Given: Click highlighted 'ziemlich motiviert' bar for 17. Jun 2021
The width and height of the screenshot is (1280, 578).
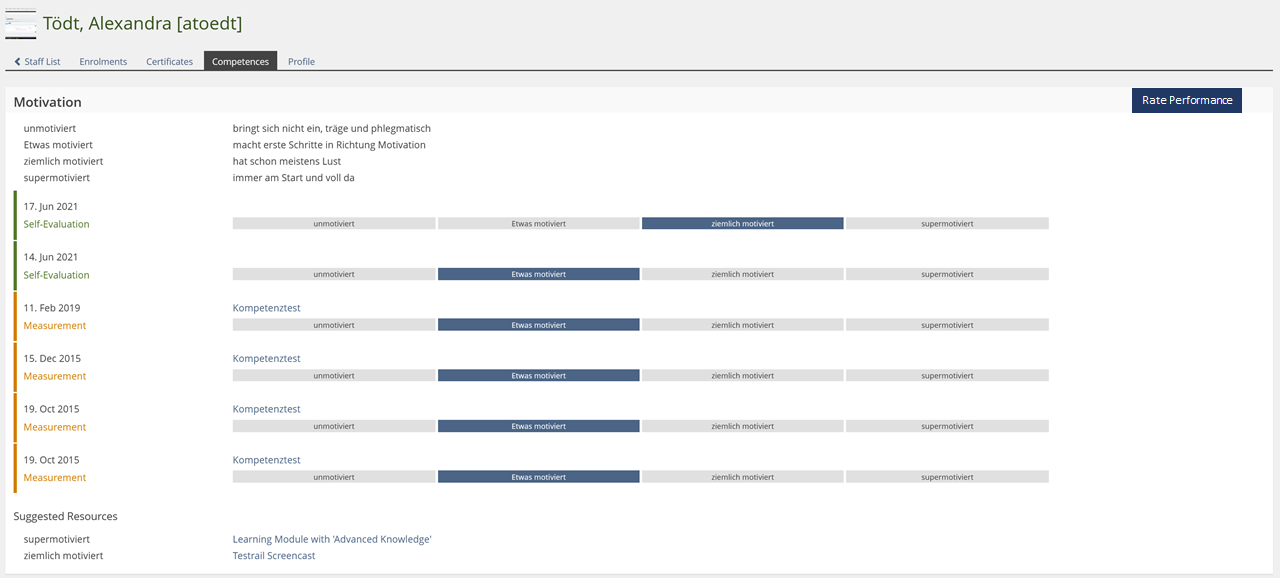Looking at the screenshot, I should [x=742, y=224].
